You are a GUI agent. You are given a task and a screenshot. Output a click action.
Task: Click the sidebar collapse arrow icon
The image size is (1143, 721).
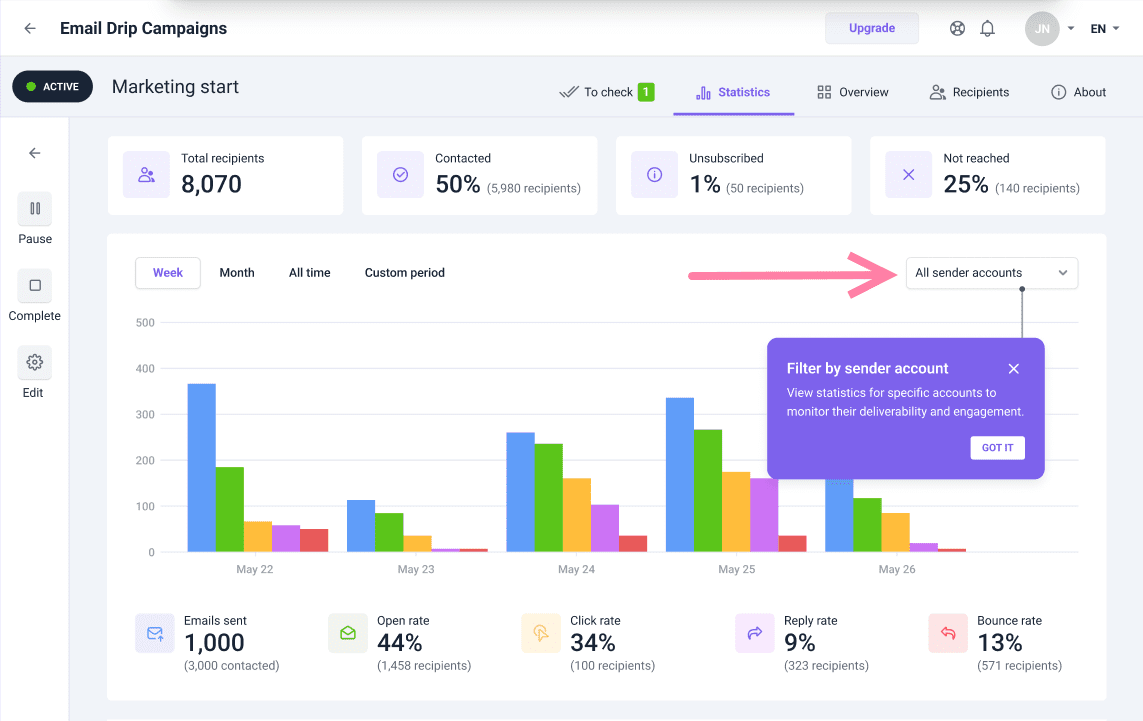click(35, 153)
